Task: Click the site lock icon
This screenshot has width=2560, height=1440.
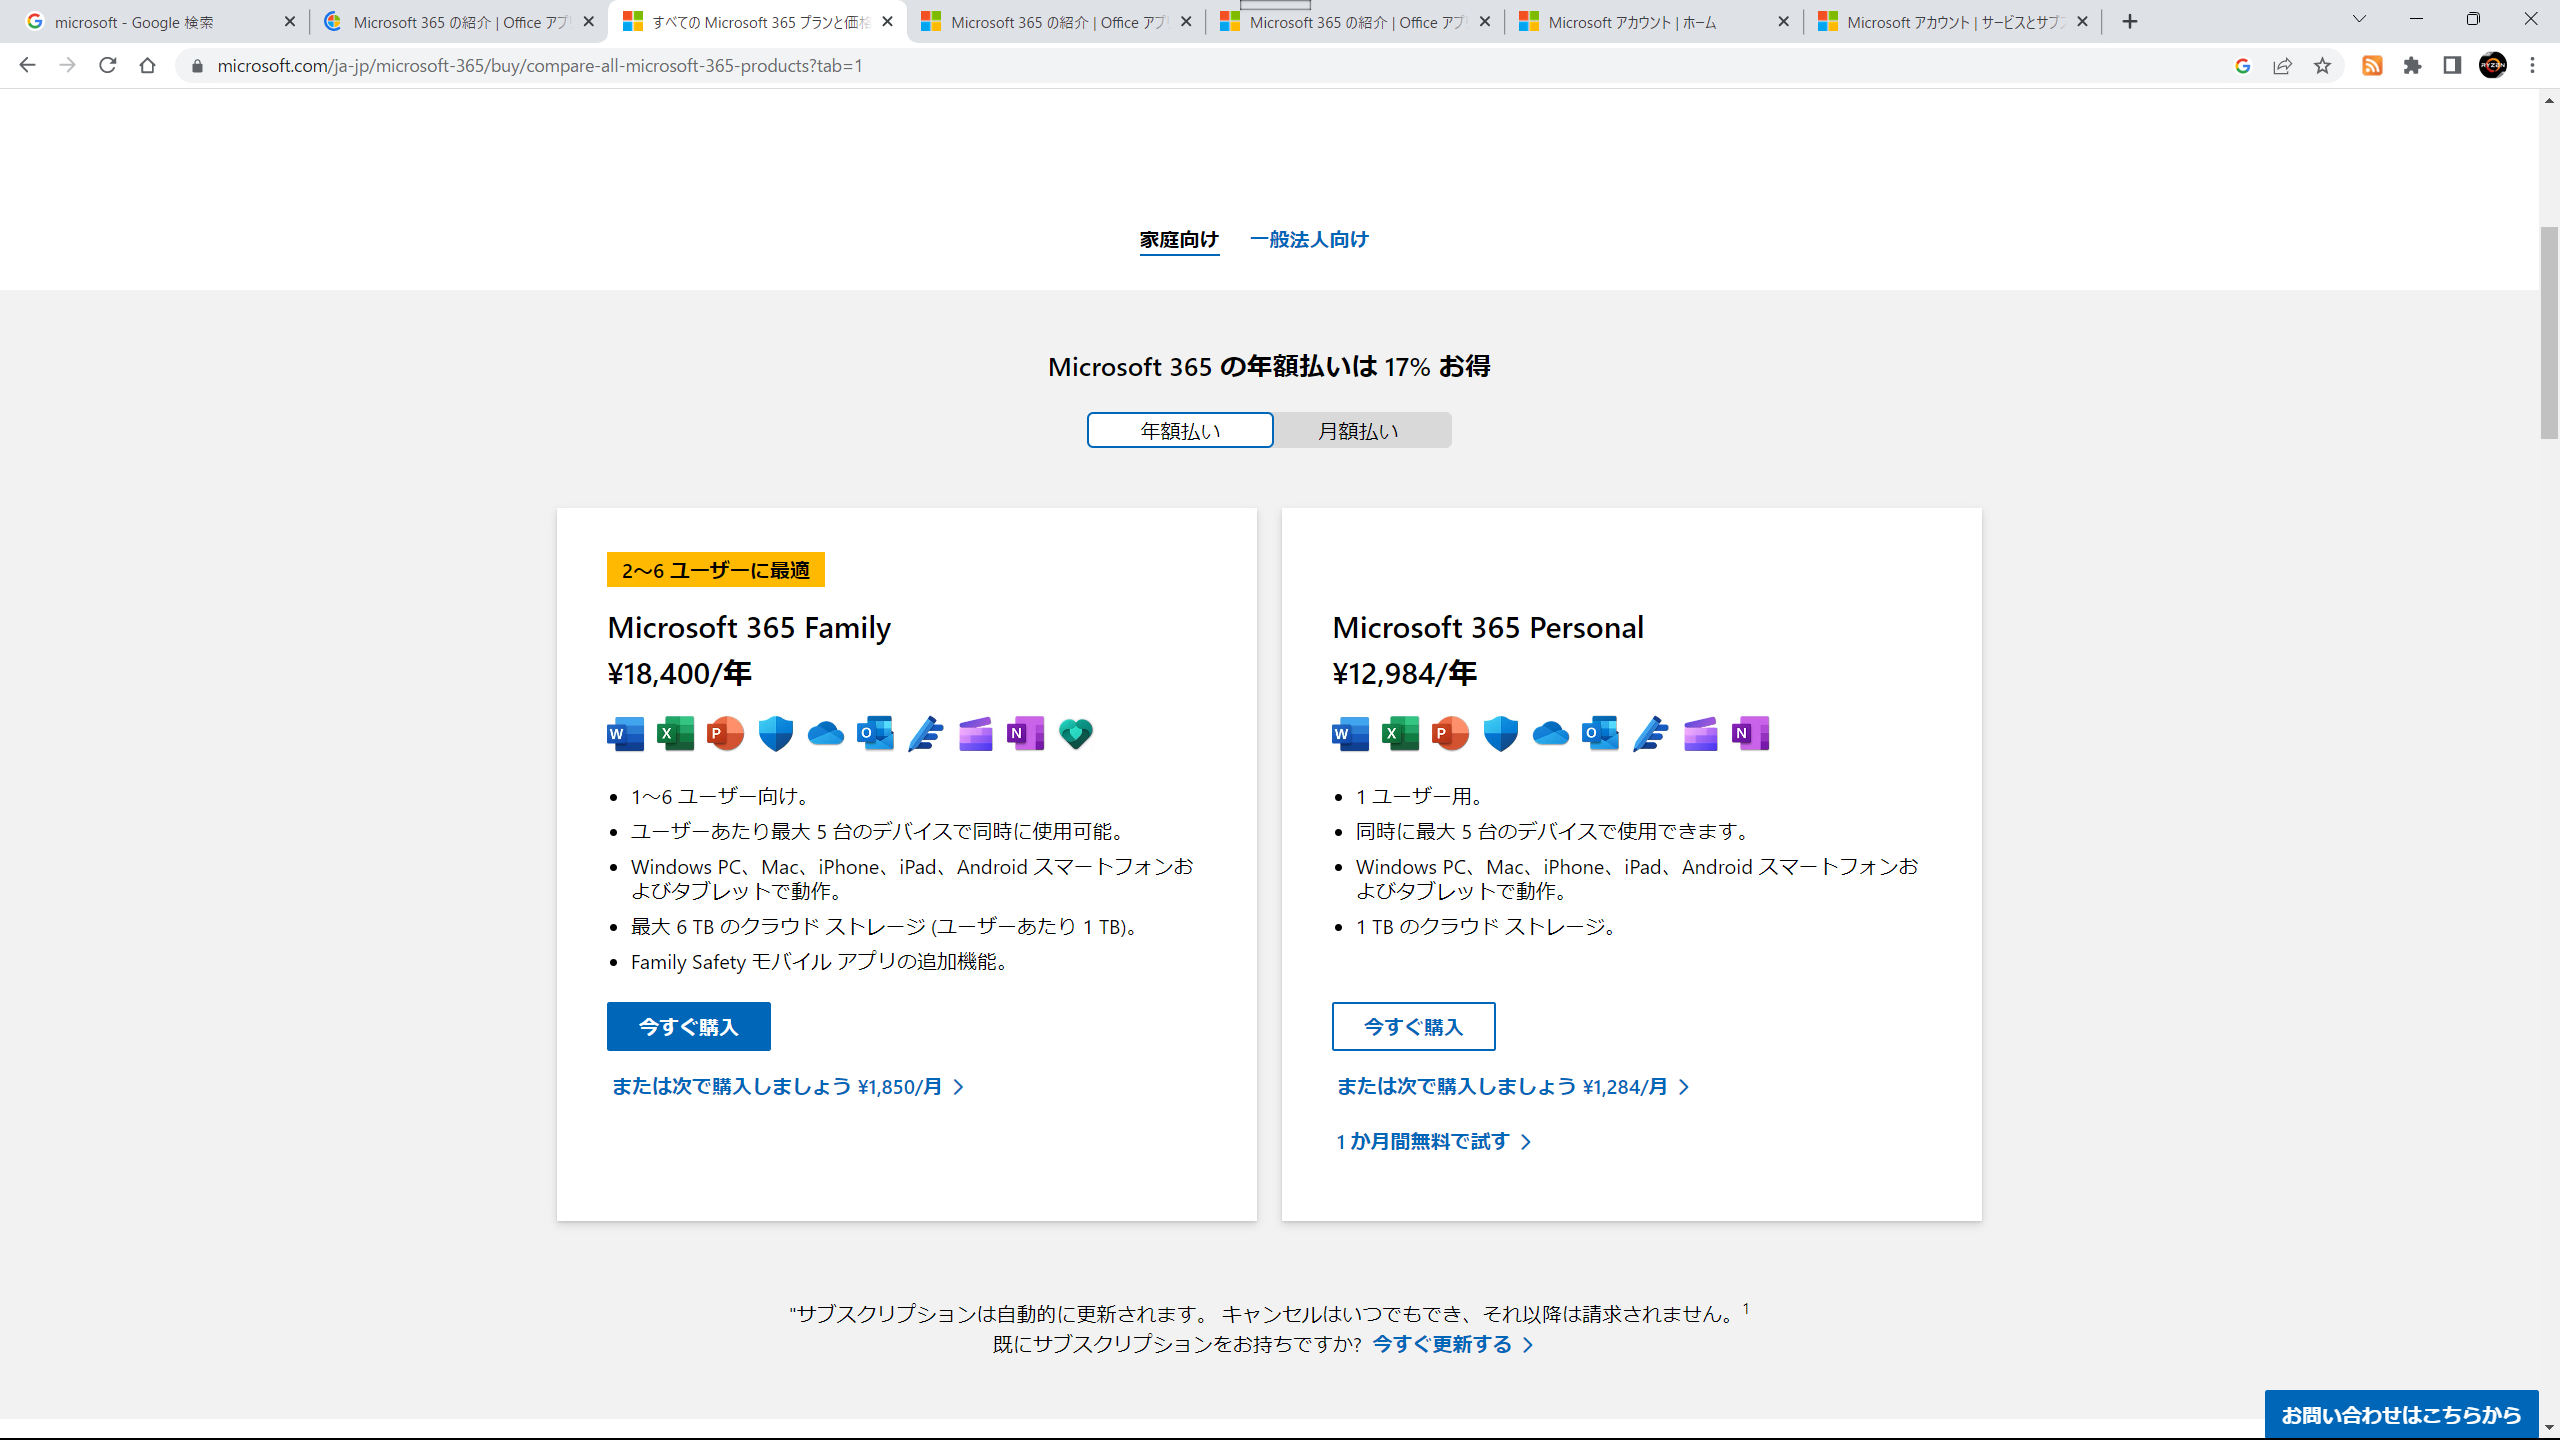Action: click(x=197, y=66)
